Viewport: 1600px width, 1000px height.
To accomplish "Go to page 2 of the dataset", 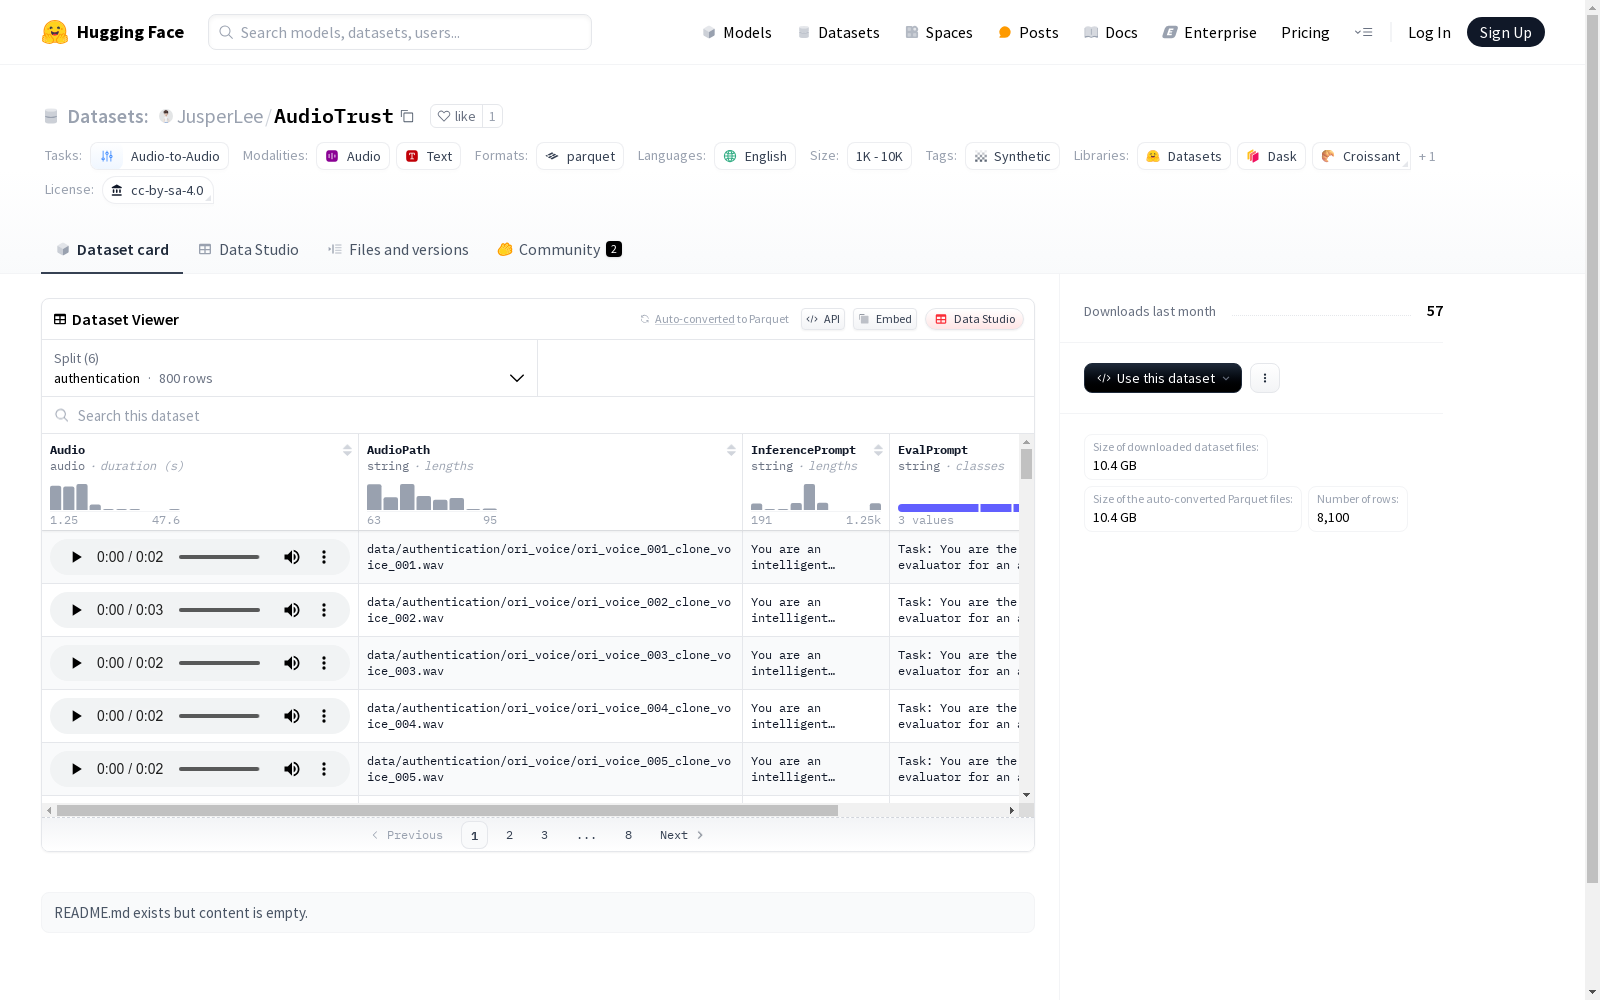I will (510, 835).
